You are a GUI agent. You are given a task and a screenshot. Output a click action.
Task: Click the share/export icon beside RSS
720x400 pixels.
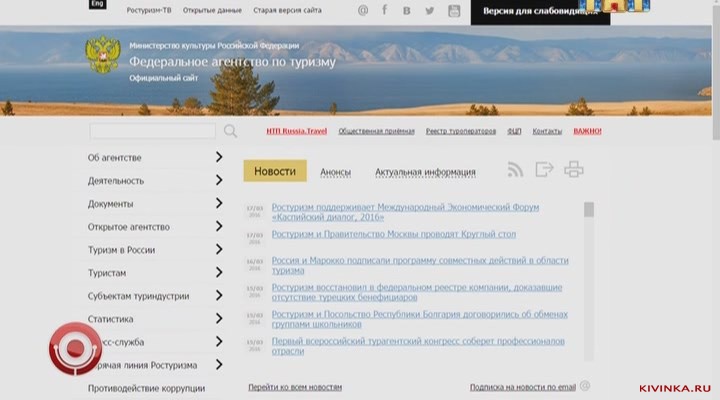[544, 170]
